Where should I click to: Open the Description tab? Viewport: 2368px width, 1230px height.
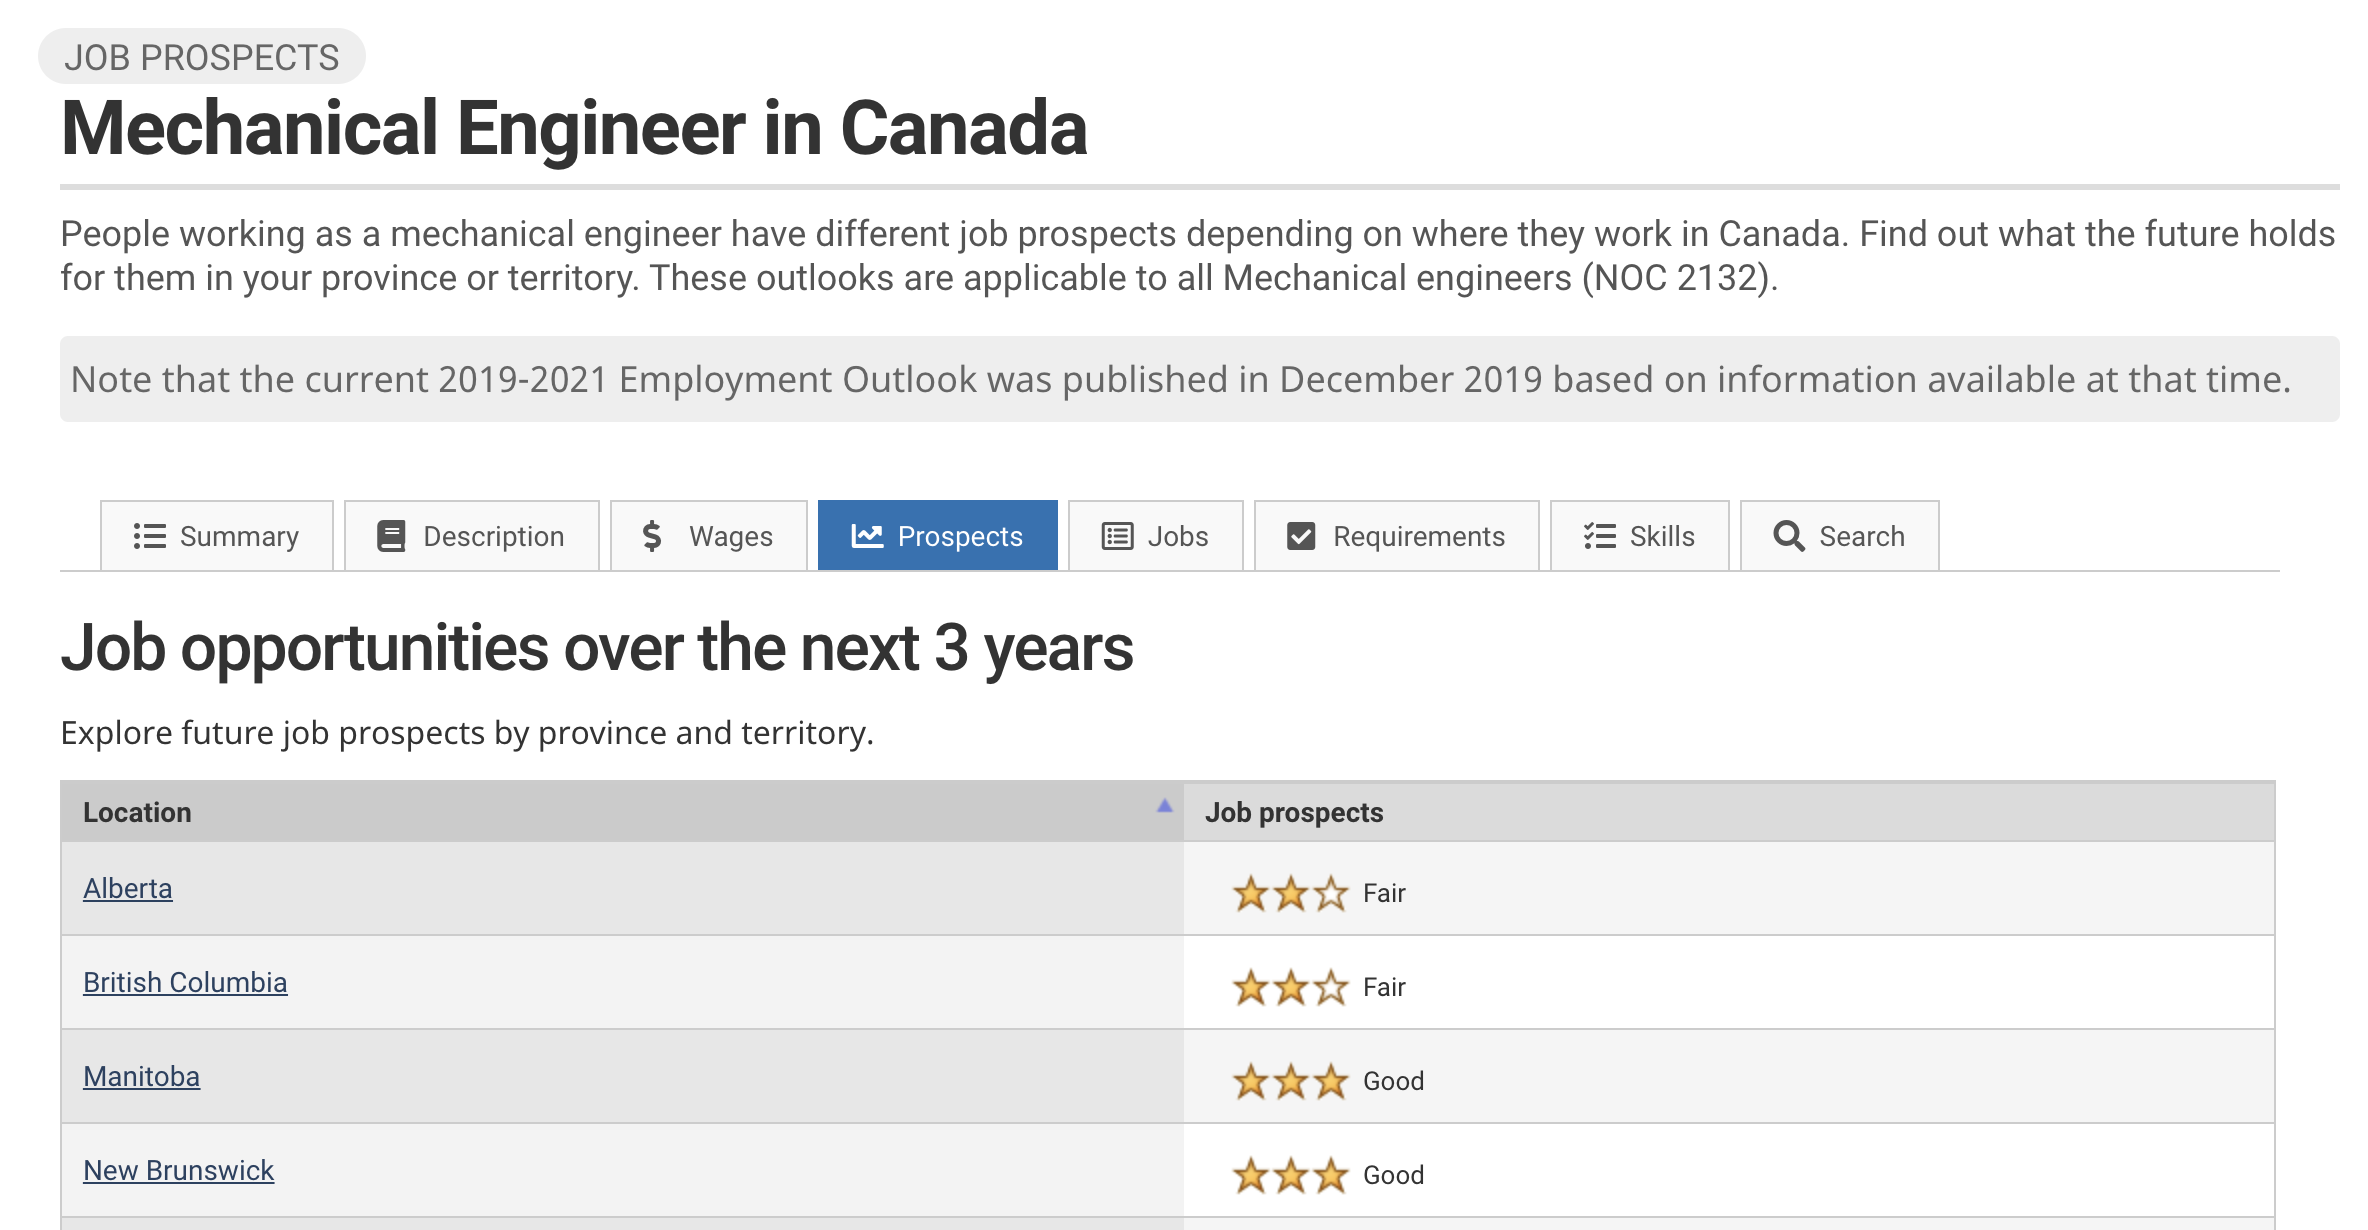click(471, 534)
